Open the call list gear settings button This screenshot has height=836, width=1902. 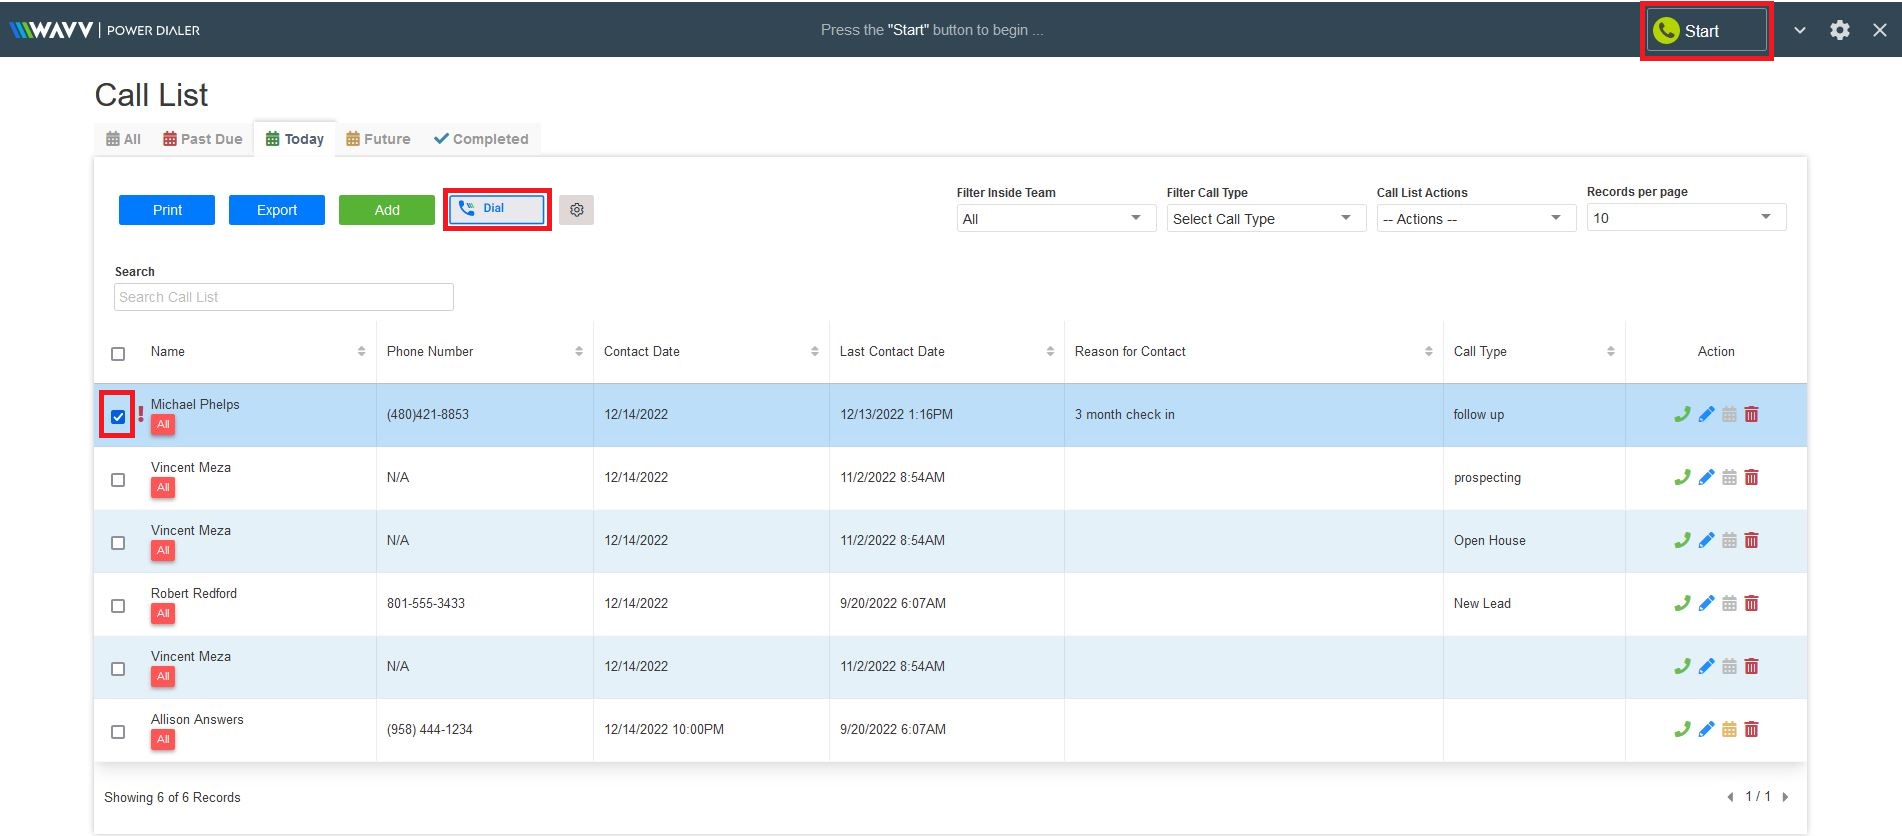click(x=576, y=210)
